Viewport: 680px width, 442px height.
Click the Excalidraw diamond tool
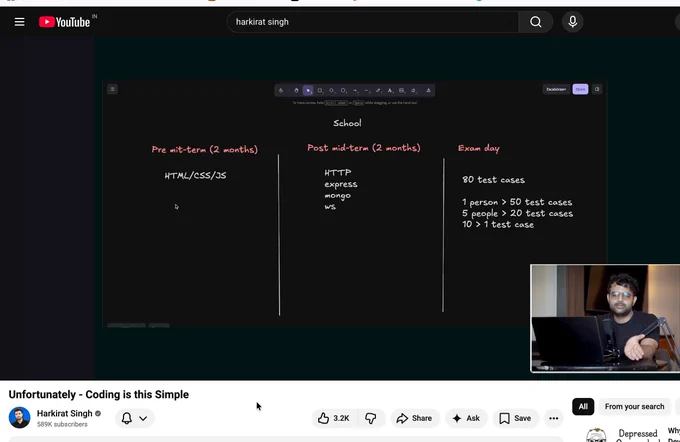click(x=332, y=90)
